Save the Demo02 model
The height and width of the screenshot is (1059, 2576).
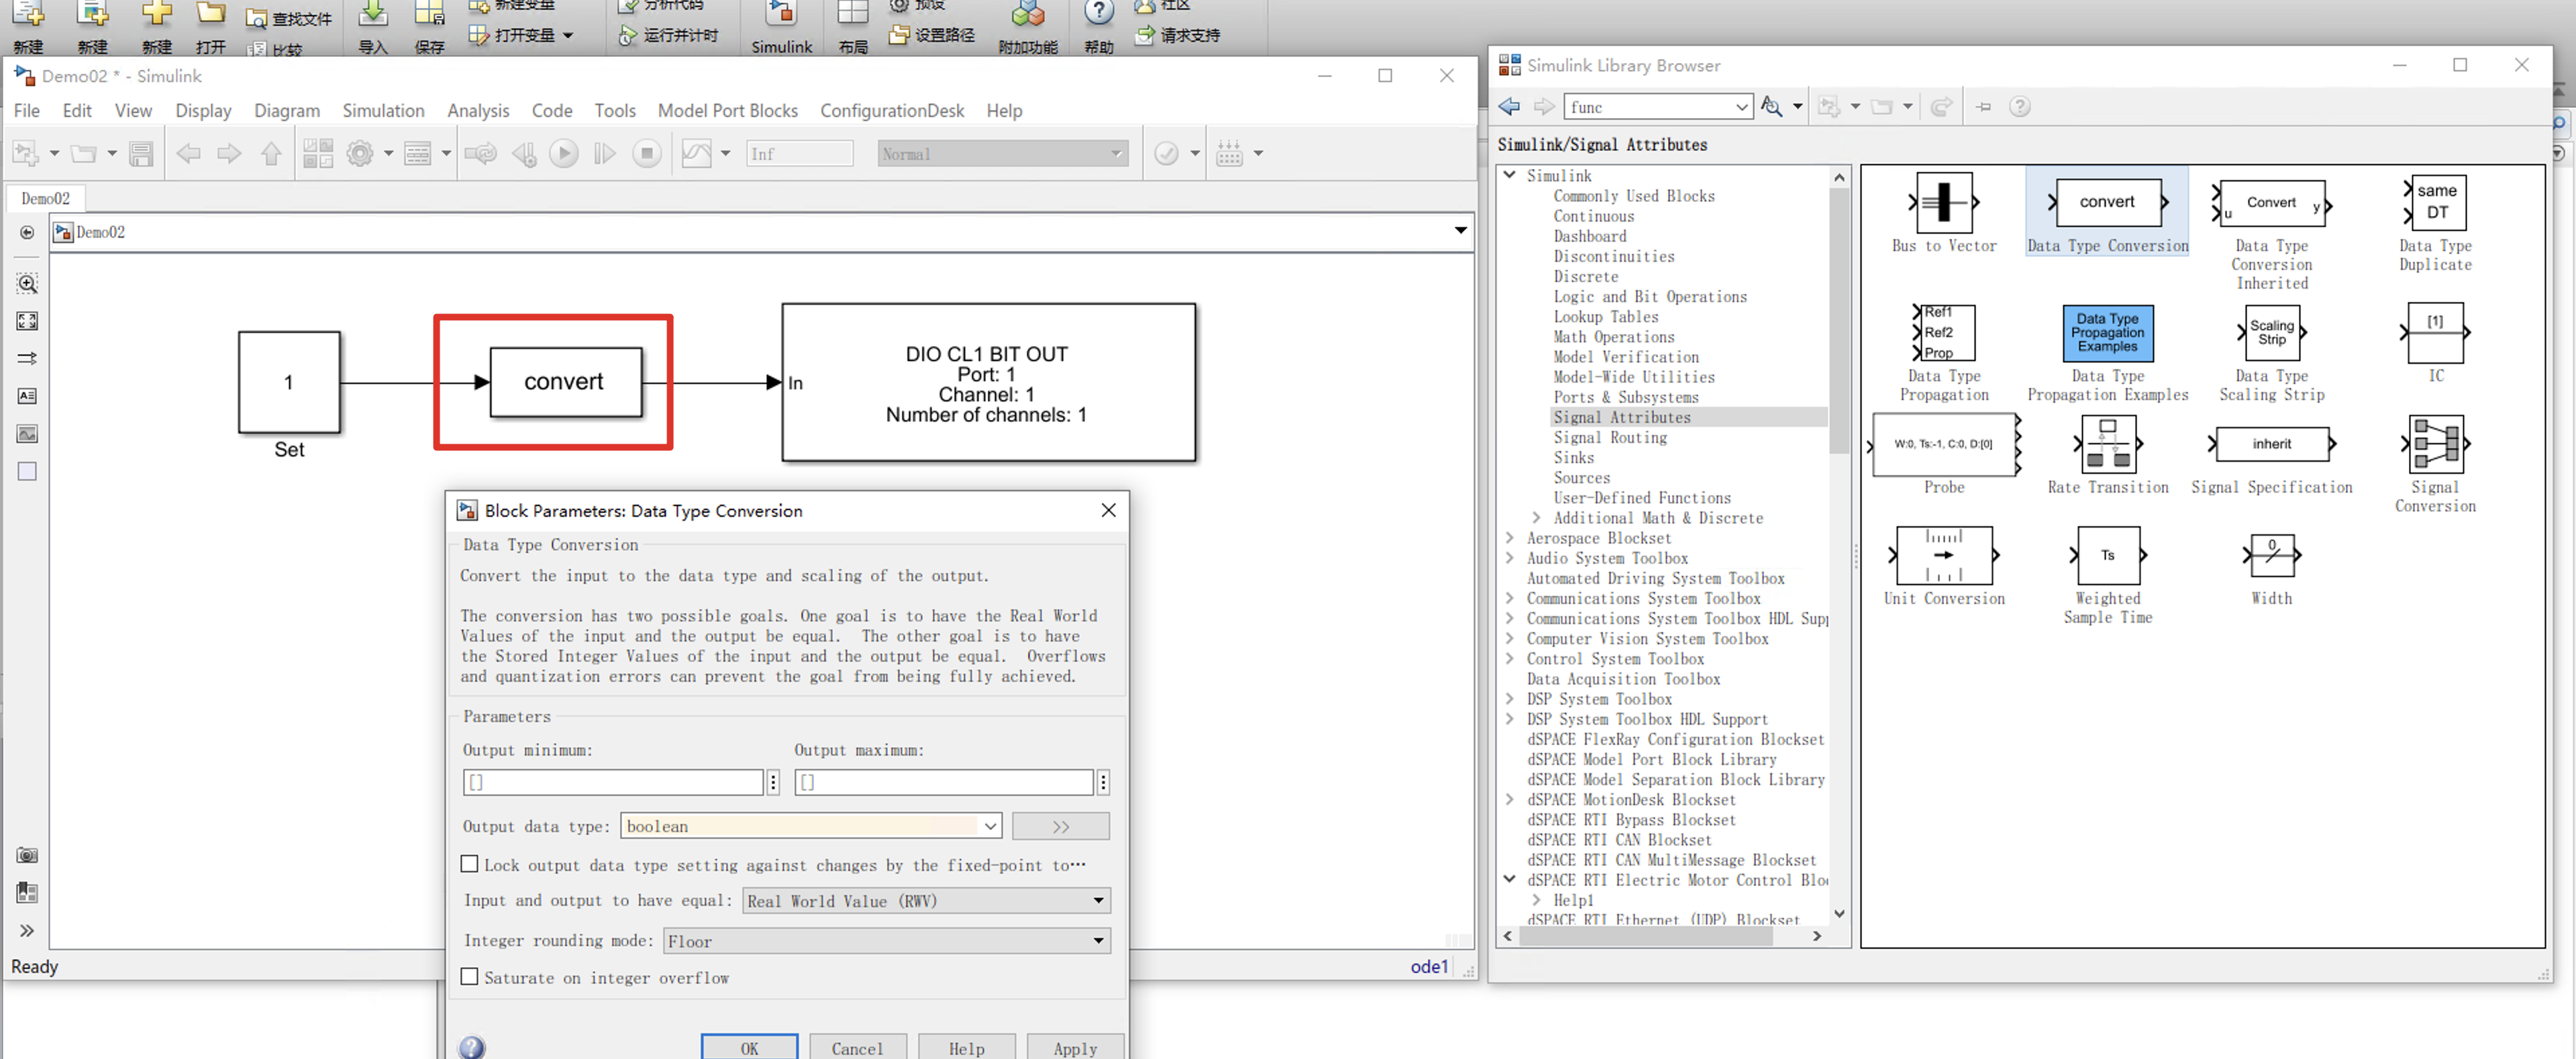(141, 153)
